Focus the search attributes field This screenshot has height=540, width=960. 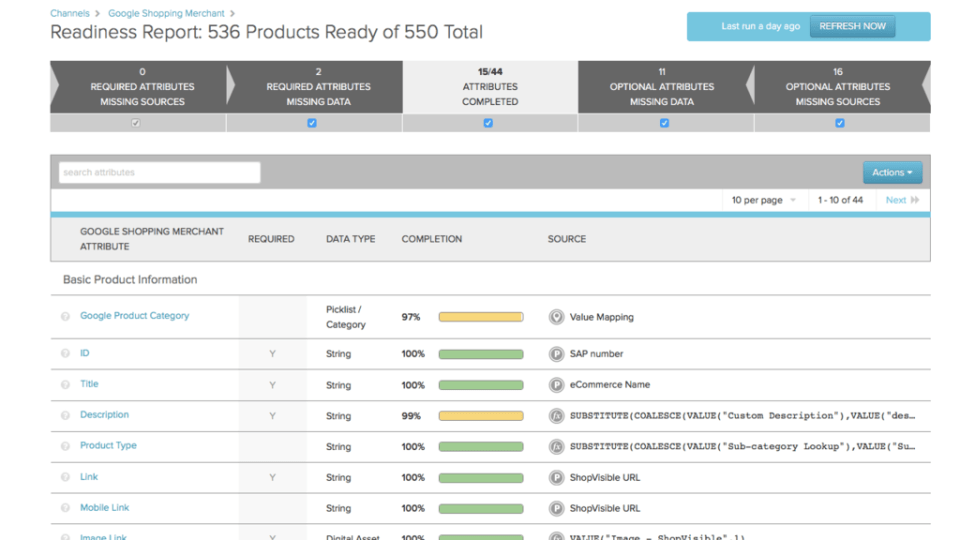click(160, 173)
